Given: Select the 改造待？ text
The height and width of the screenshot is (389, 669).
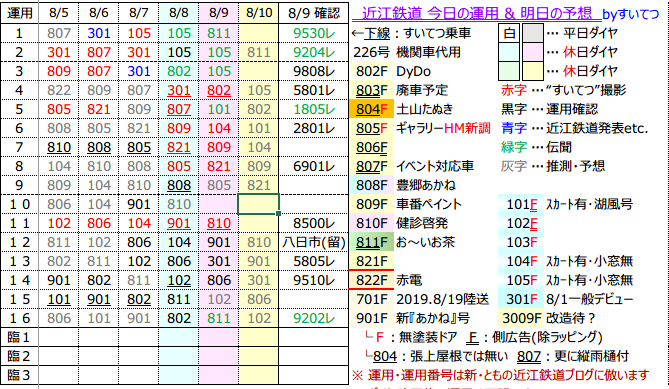Looking at the screenshot, I should 570,318.
